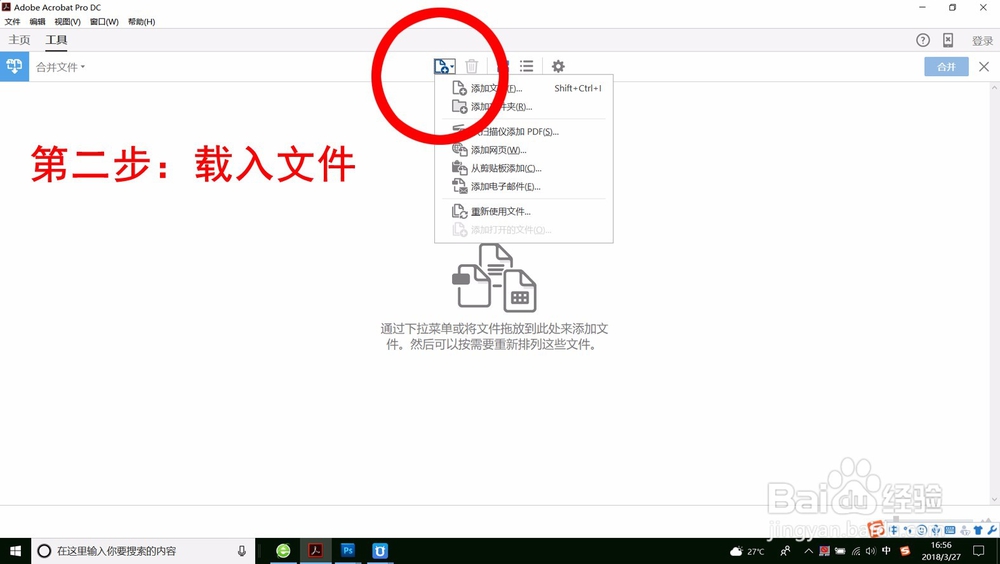
Task: Click the mobile link icon near login
Action: tap(948, 40)
